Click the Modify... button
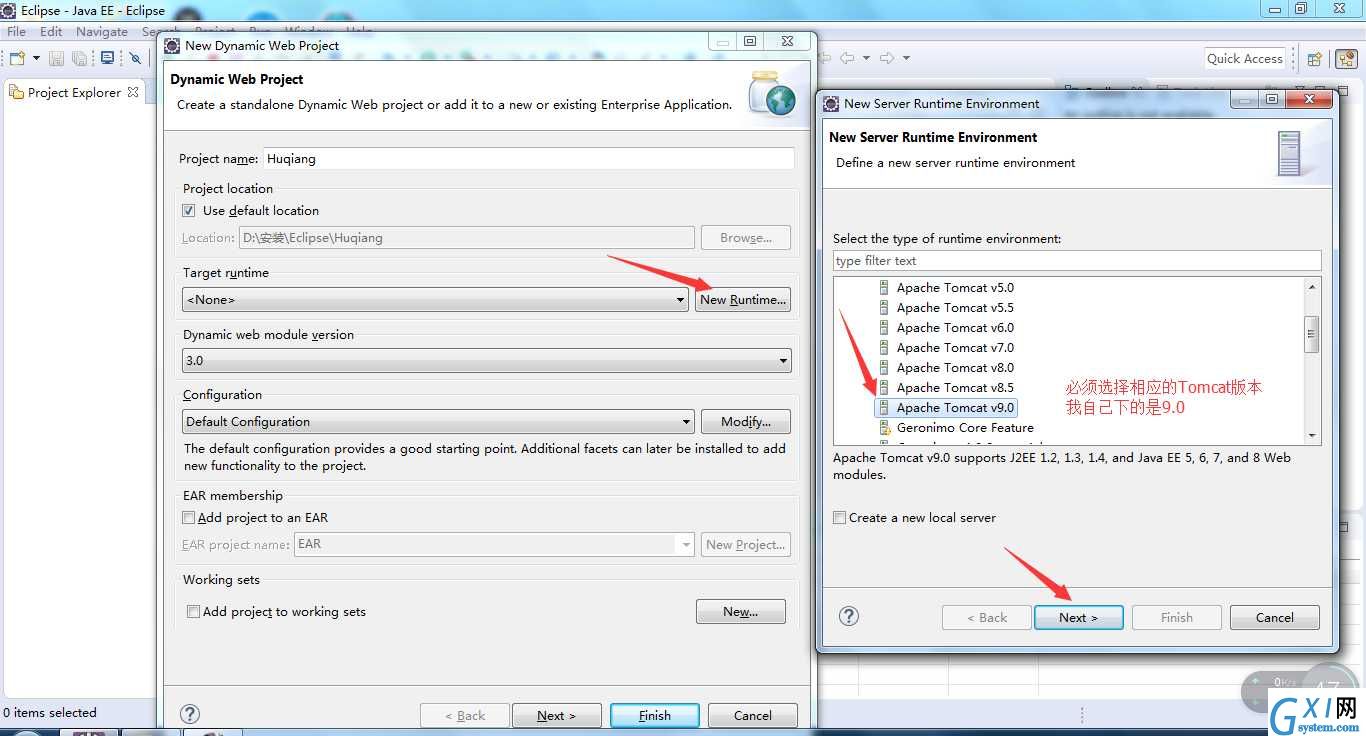 [x=746, y=422]
